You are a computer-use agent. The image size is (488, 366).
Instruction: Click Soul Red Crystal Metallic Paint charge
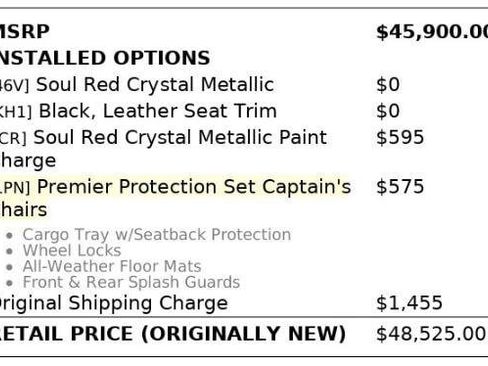point(163,149)
